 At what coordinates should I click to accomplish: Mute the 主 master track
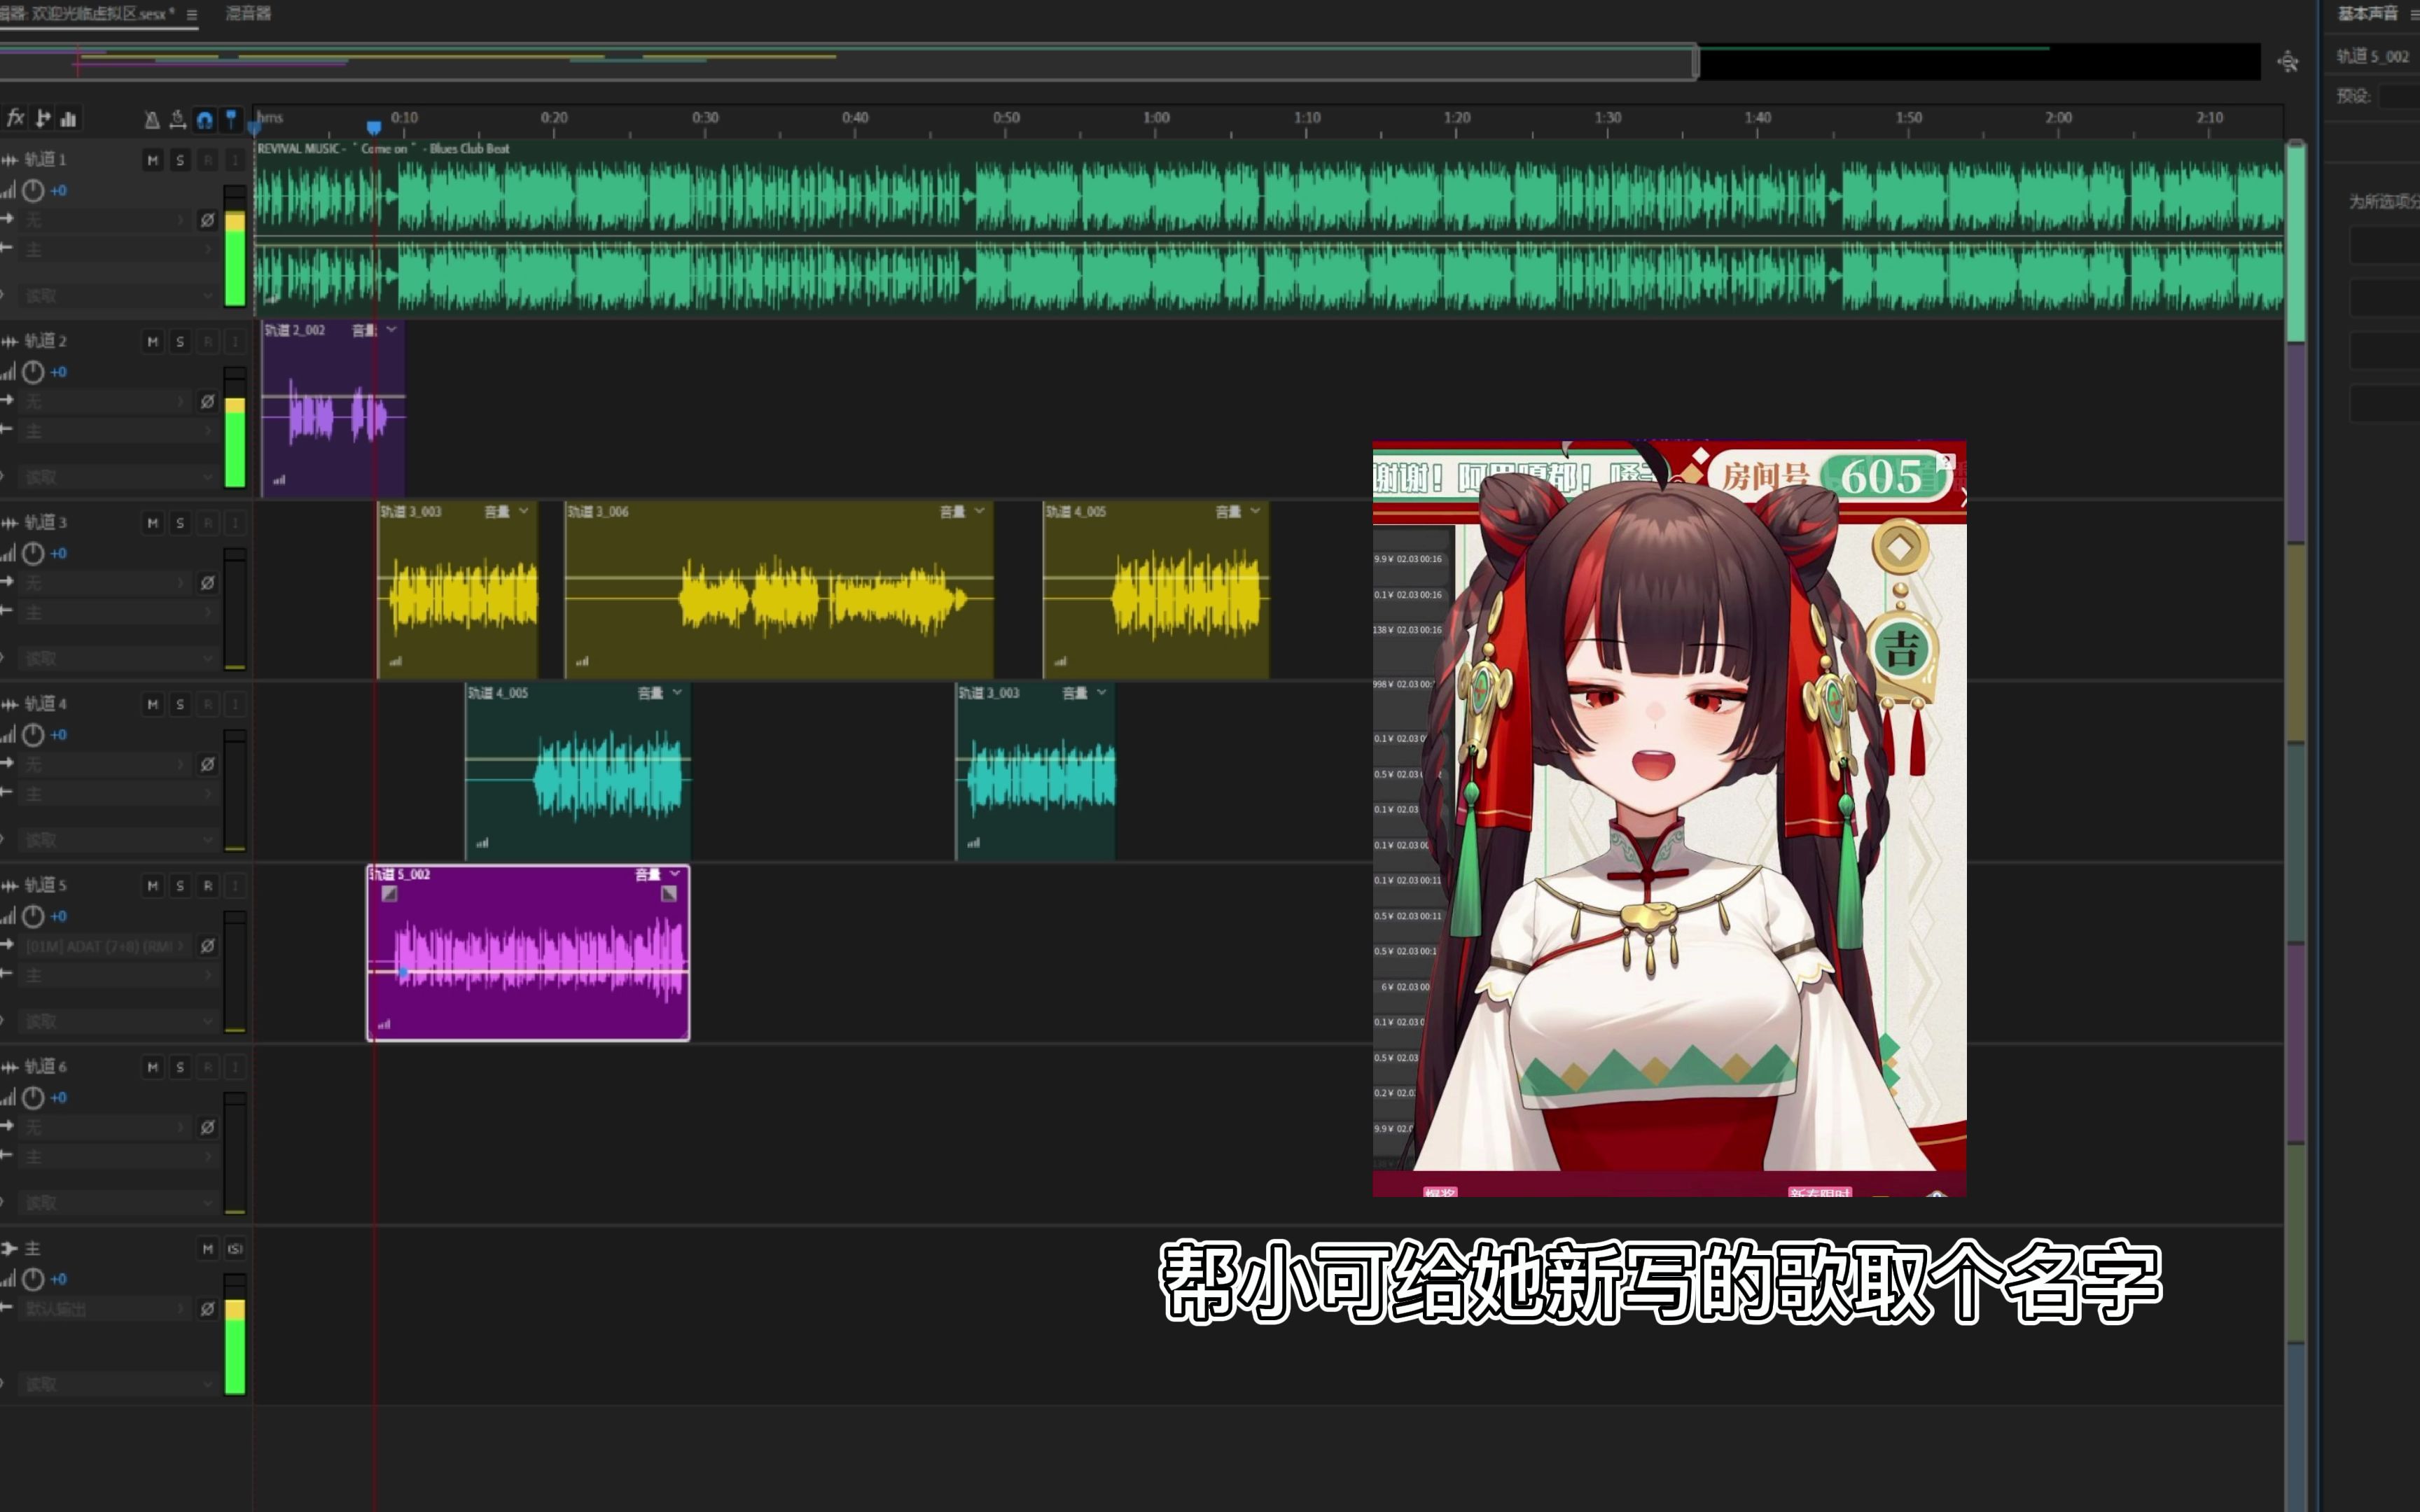(x=208, y=1249)
